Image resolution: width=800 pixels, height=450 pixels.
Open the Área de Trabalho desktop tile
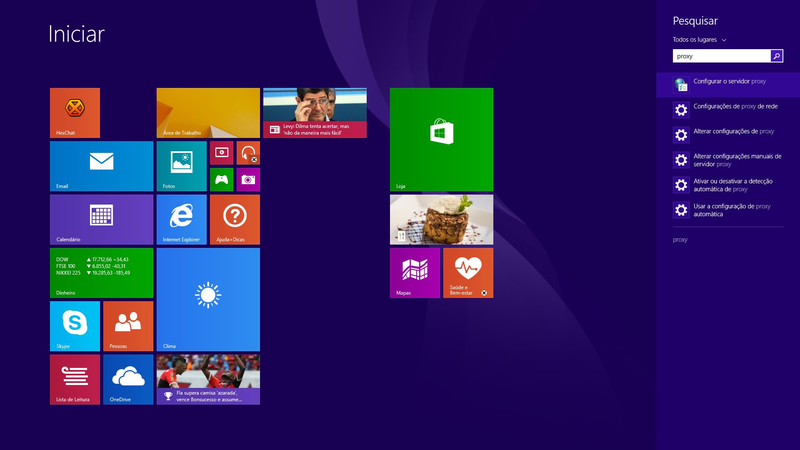(208, 113)
